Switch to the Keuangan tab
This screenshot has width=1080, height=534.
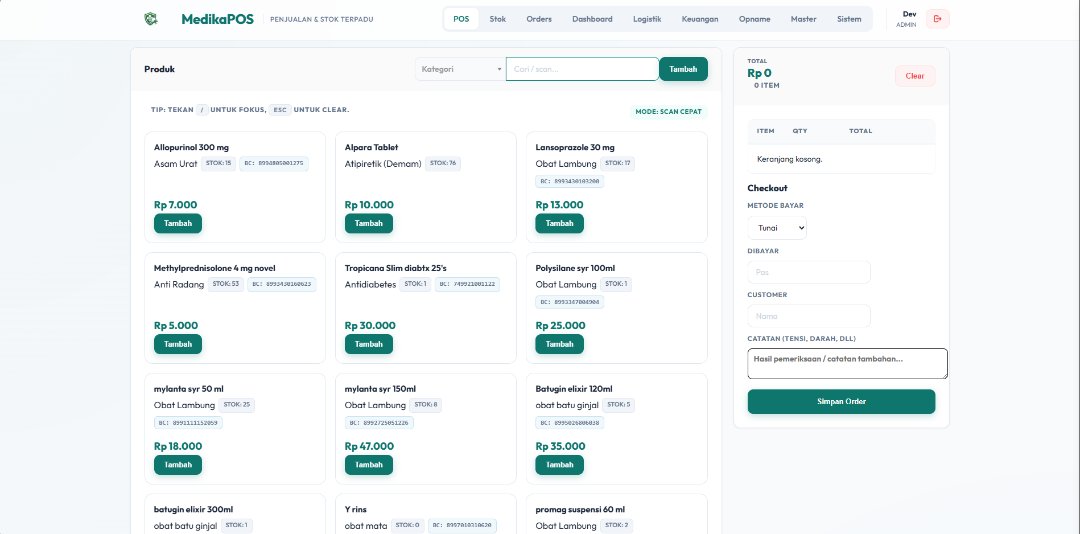(x=700, y=19)
